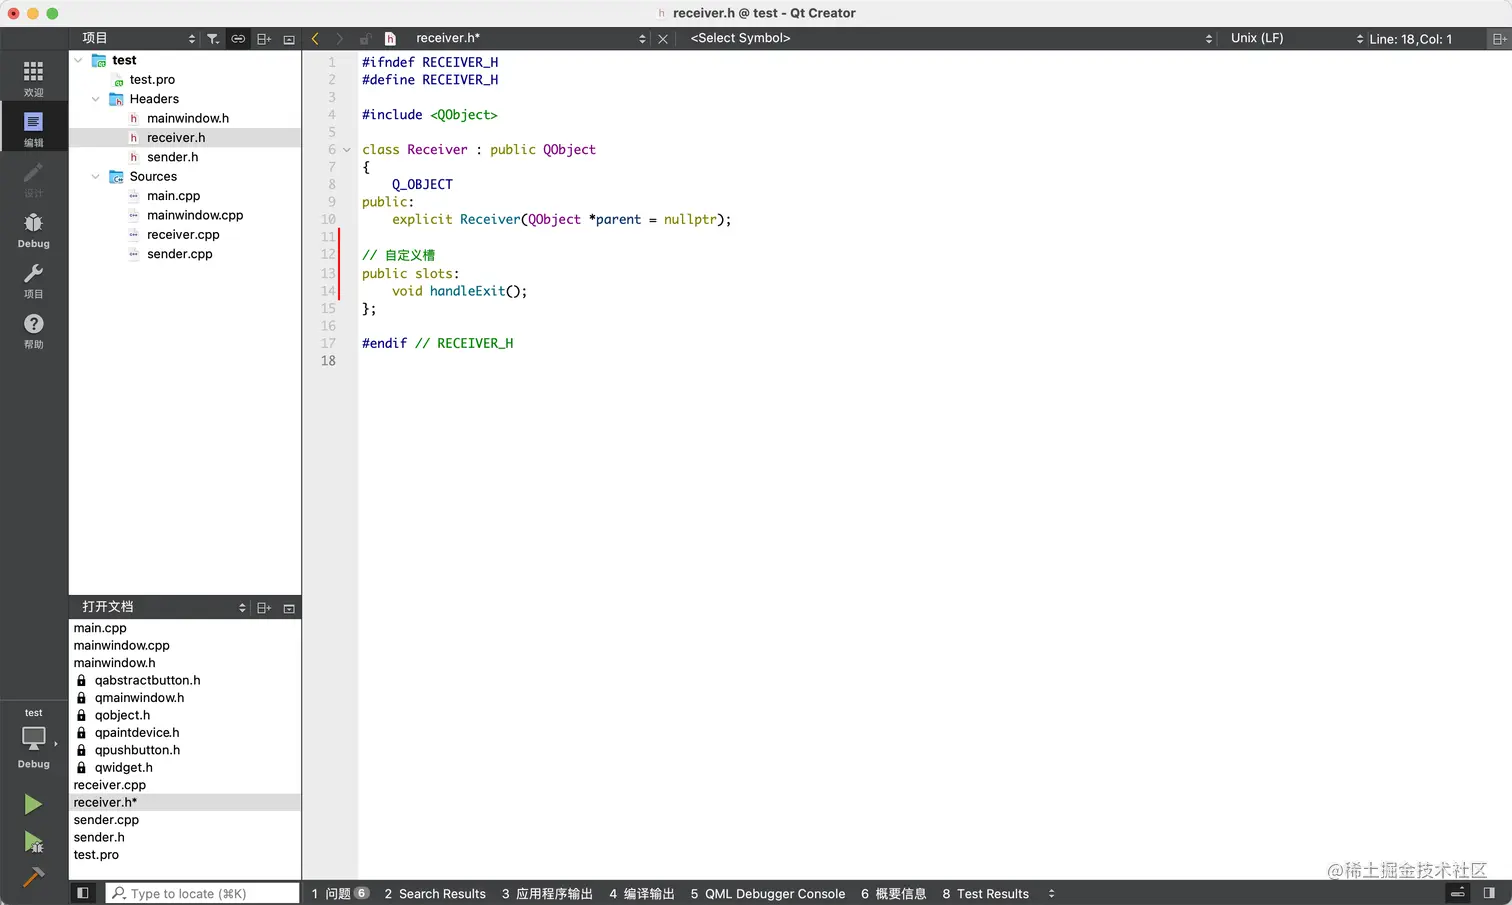Toggle the left sidebar visibility
The width and height of the screenshot is (1512, 905).
coord(83,893)
